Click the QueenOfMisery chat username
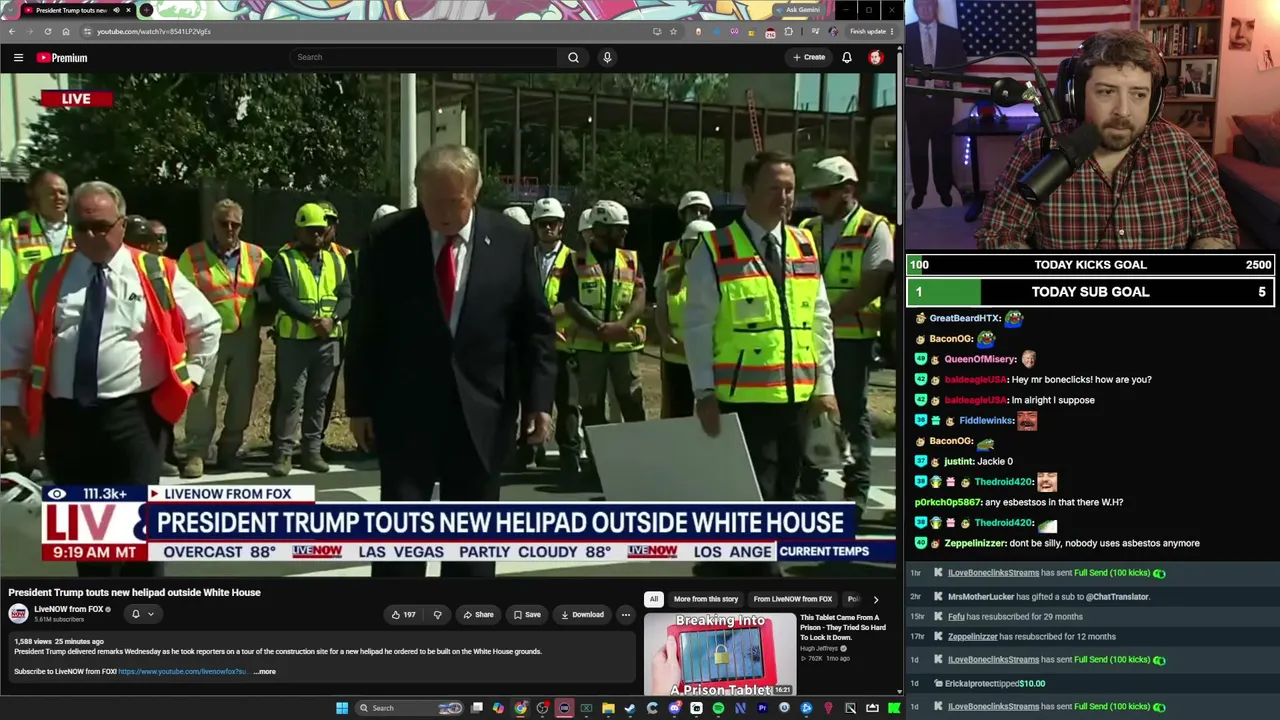Image resolution: width=1280 pixels, height=720 pixels. pyautogui.click(x=980, y=360)
